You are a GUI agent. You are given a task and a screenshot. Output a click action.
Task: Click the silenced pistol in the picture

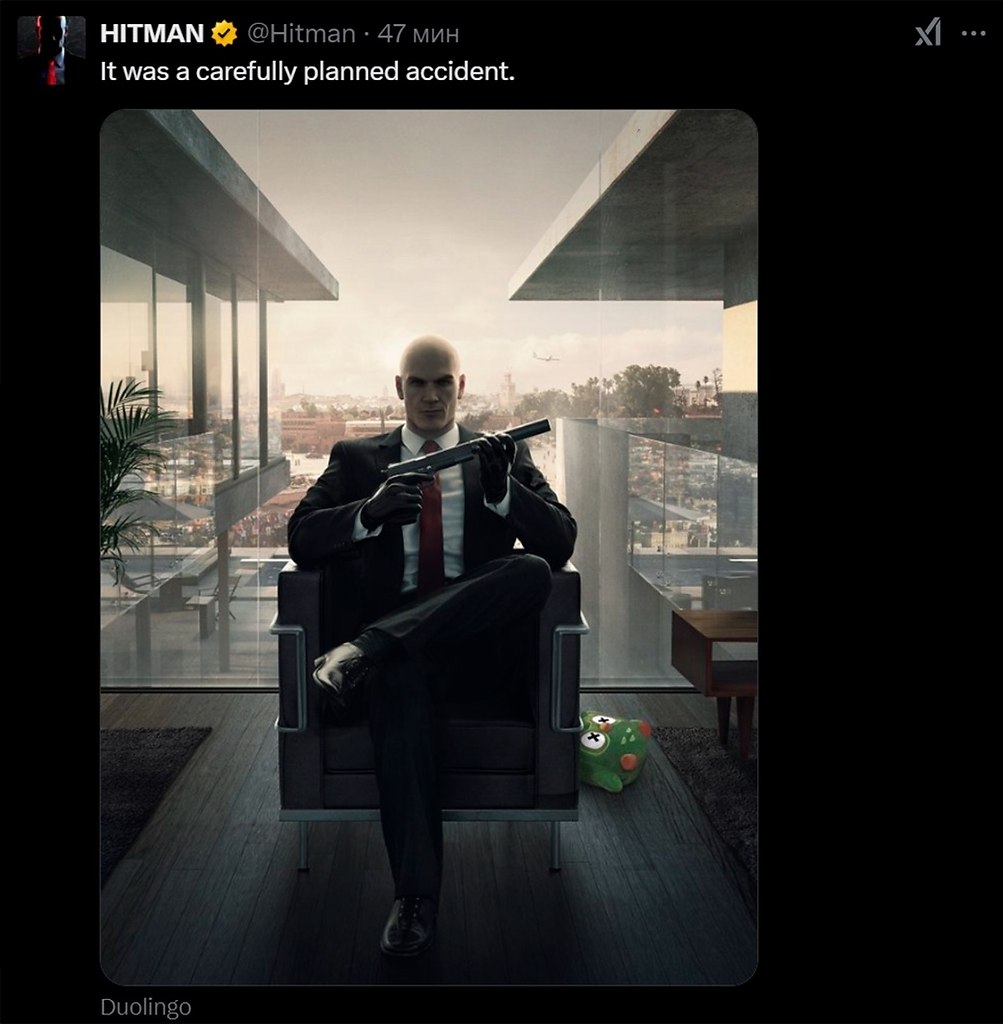pyautogui.click(x=470, y=450)
